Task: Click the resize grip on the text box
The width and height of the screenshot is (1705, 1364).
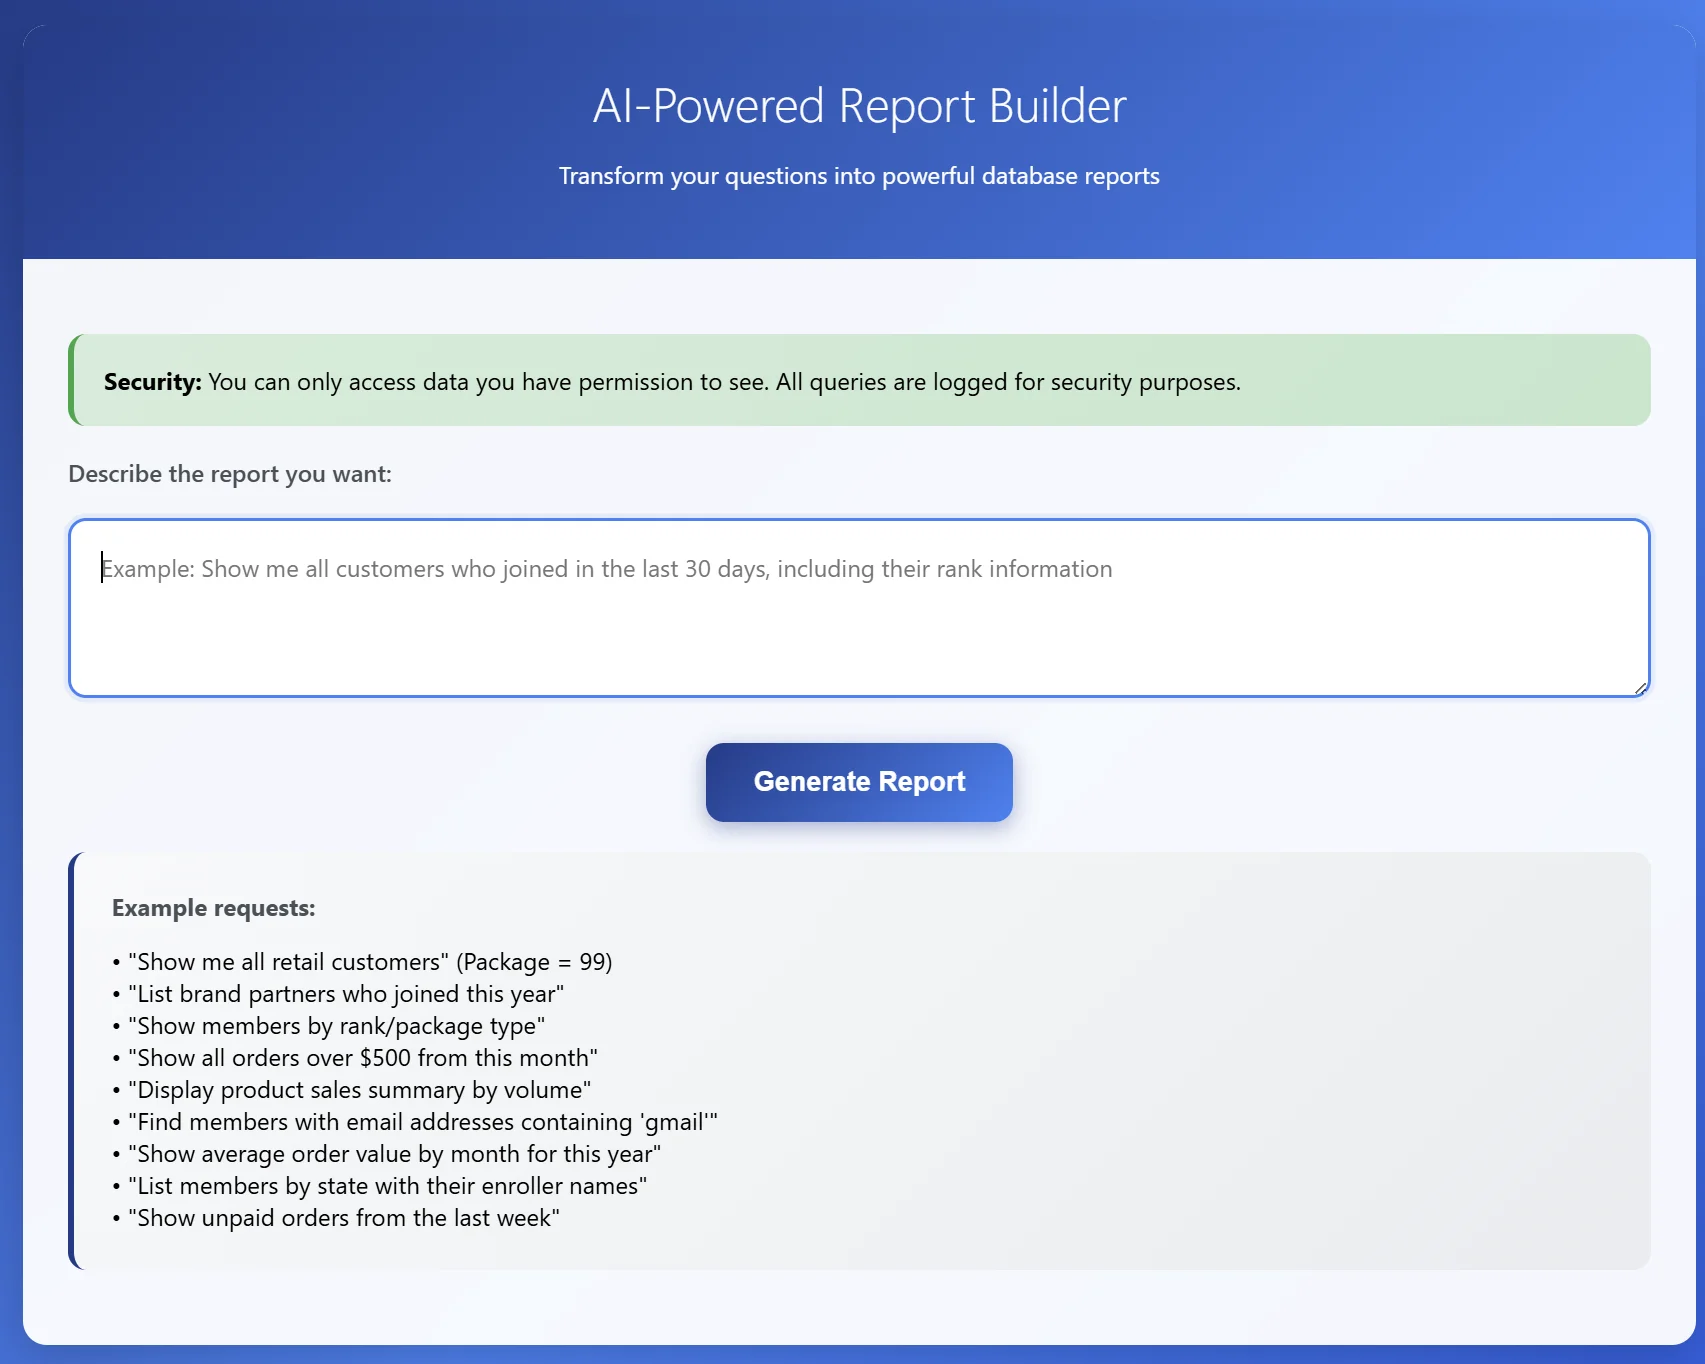Action: (1638, 687)
